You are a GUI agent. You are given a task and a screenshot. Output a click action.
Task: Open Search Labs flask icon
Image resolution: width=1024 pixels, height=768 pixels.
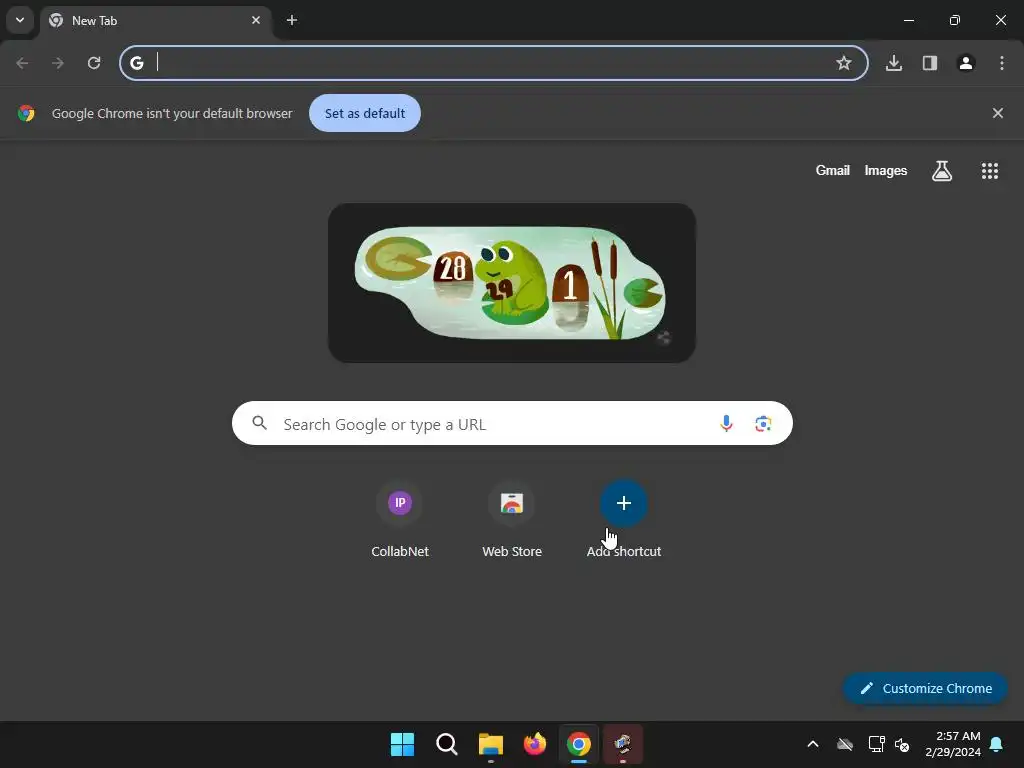(942, 171)
